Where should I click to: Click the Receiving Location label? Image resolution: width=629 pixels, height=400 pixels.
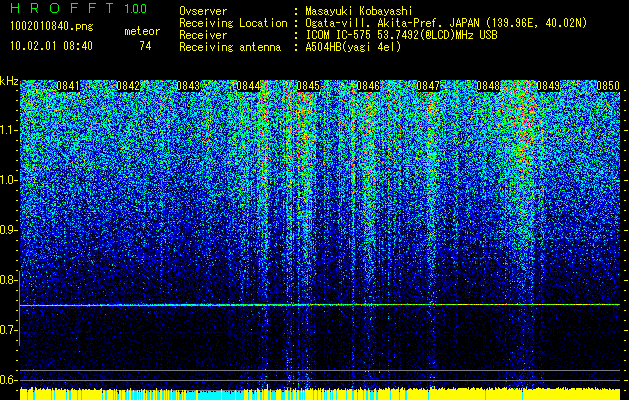click(x=233, y=23)
